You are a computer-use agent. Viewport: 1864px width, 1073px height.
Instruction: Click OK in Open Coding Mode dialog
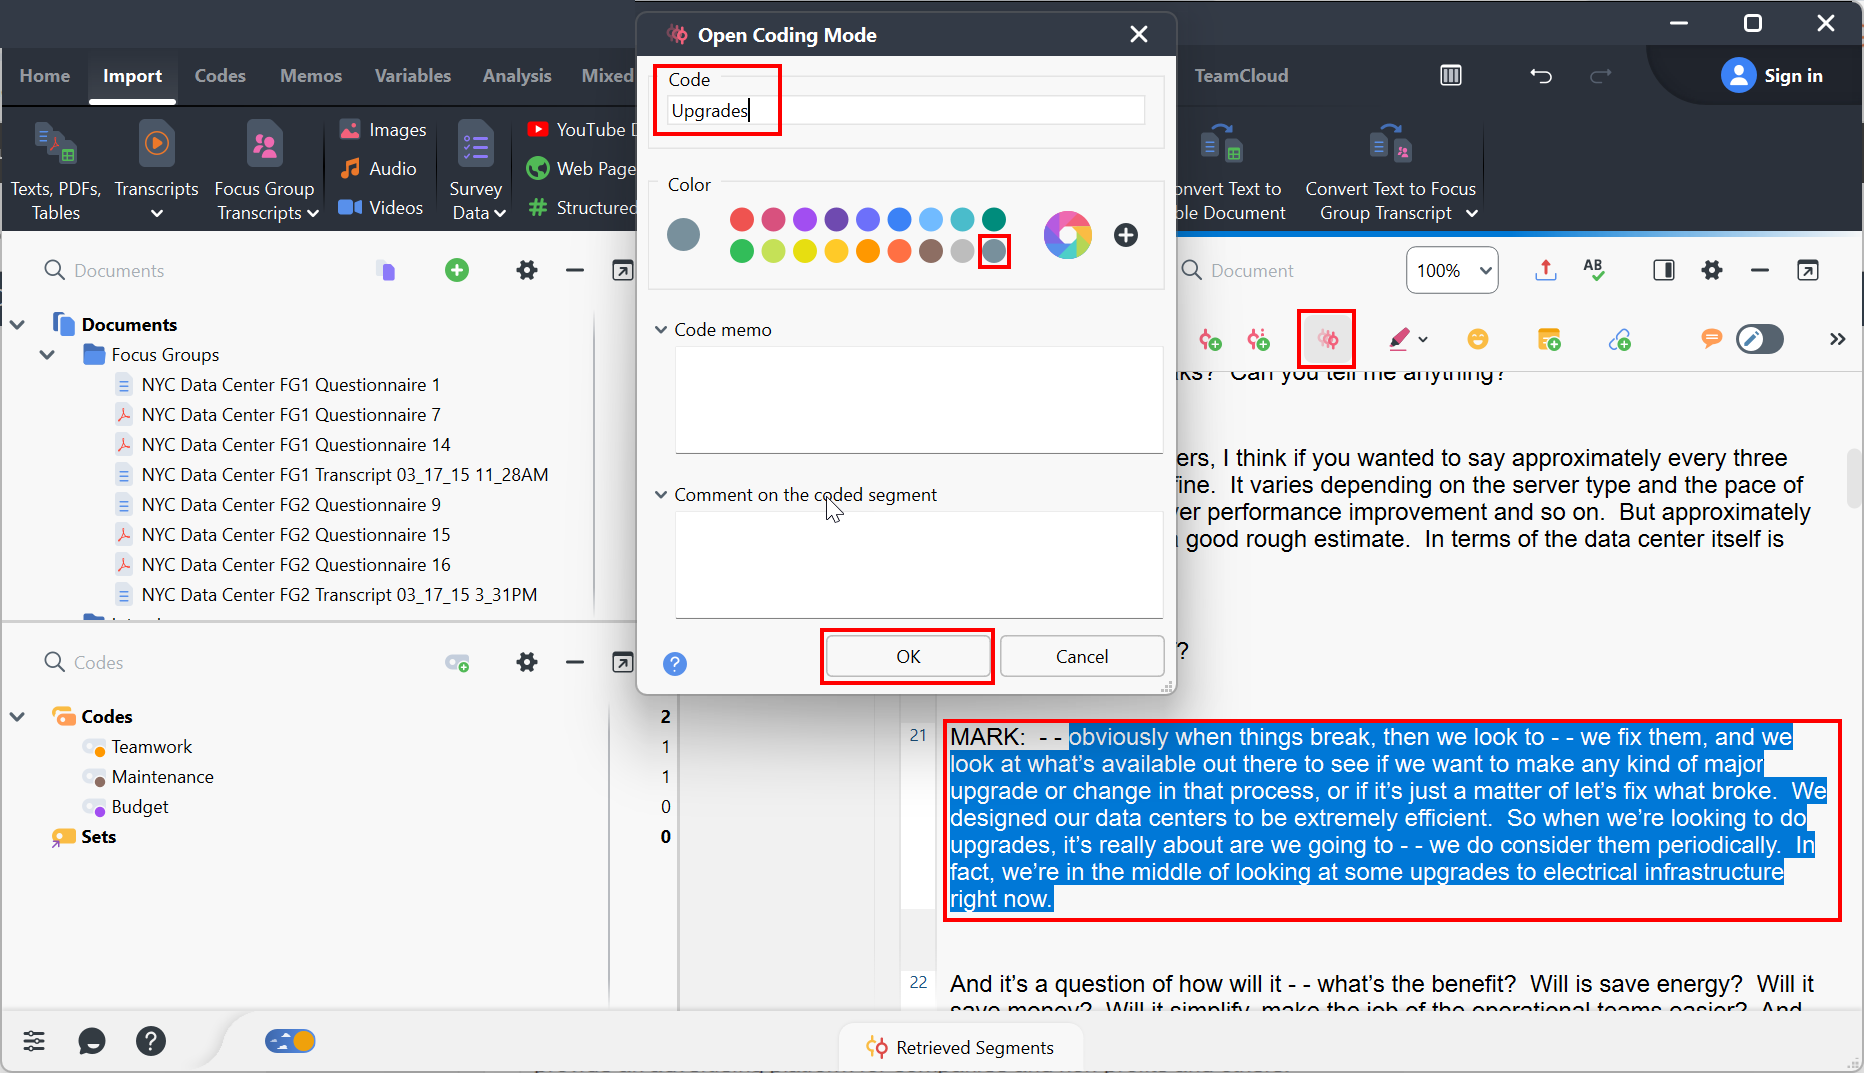908,656
